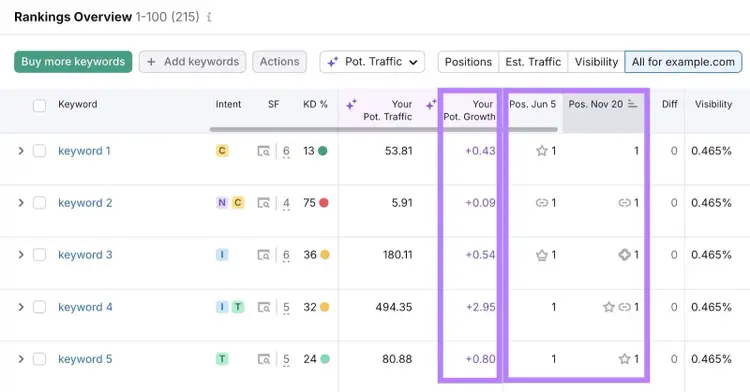Screen dimensions: 750x392
Task: Check the box for keyword 2
Action: pyautogui.click(x=39, y=203)
